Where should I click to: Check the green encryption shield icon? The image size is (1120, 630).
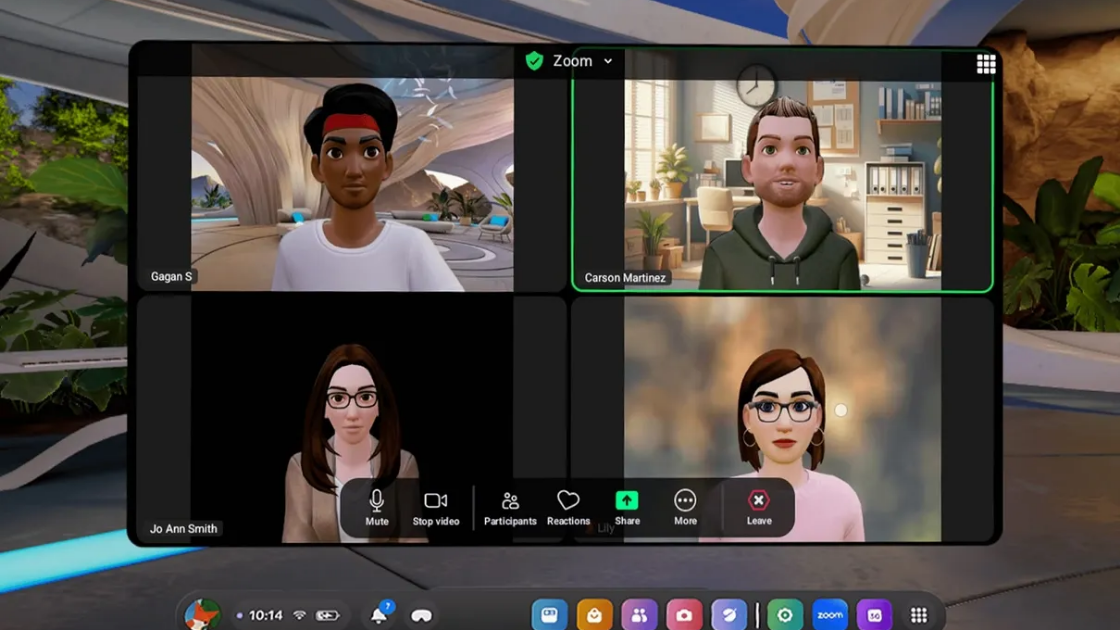pyautogui.click(x=534, y=61)
